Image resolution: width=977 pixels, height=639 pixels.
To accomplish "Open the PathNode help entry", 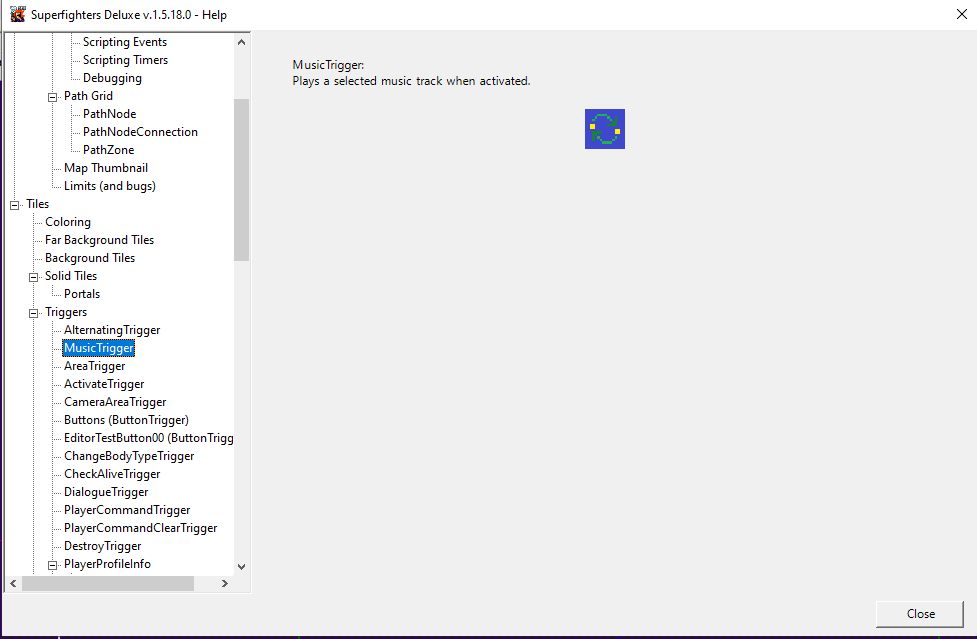I will click(x=109, y=114).
